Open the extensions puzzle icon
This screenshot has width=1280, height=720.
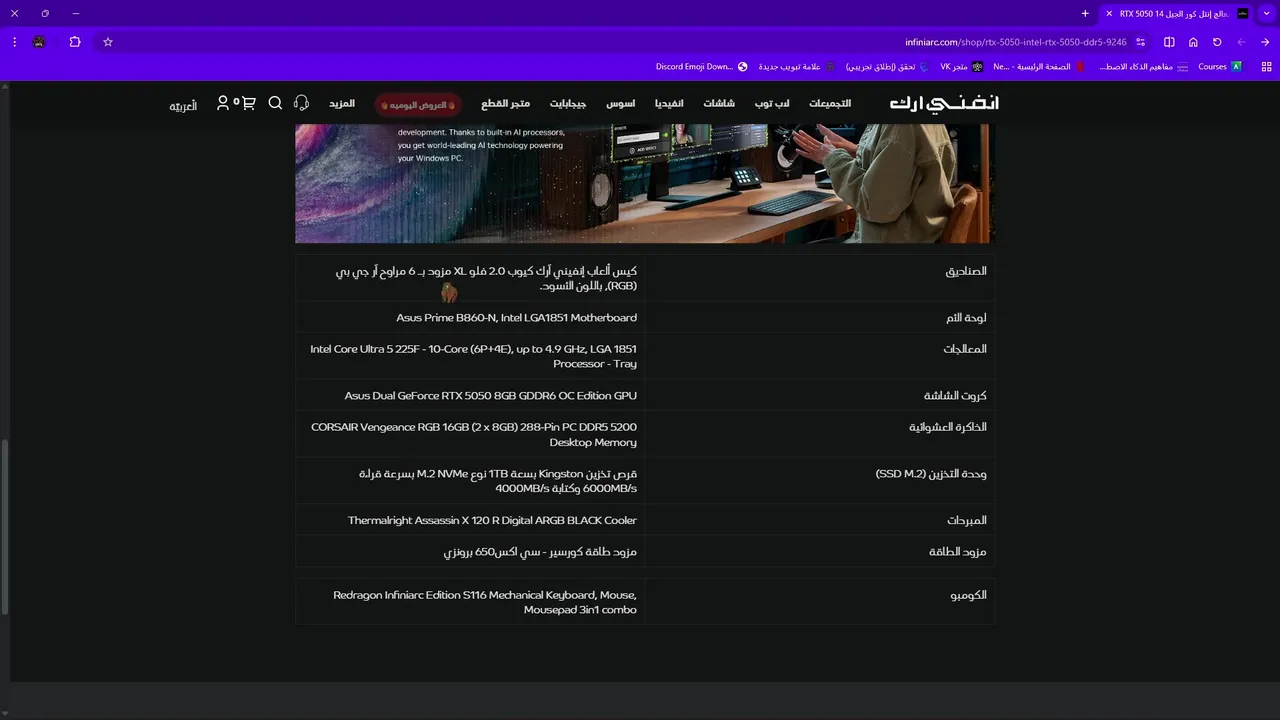(75, 42)
